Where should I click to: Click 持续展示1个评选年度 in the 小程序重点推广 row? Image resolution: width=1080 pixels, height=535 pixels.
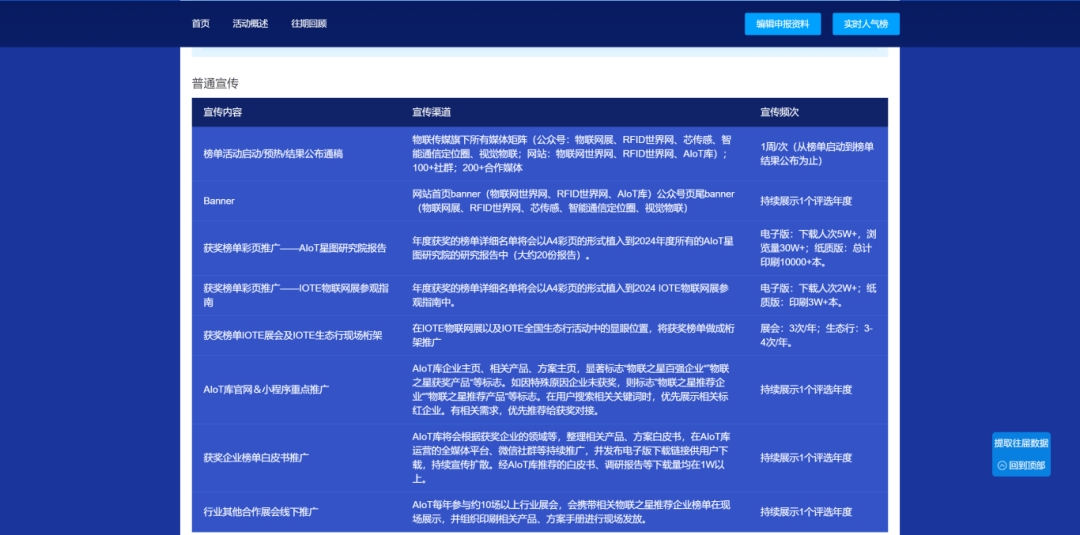point(807,389)
